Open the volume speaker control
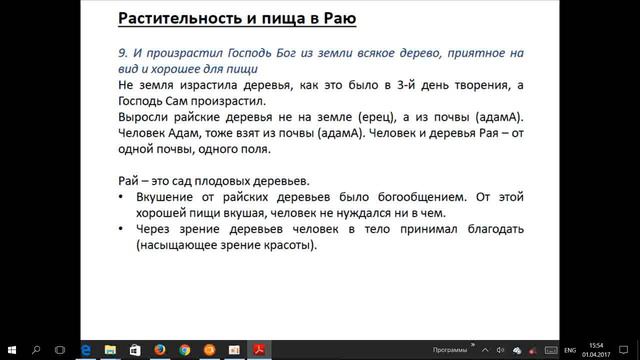Image resolution: width=640 pixels, height=360 pixels. [x=500, y=350]
